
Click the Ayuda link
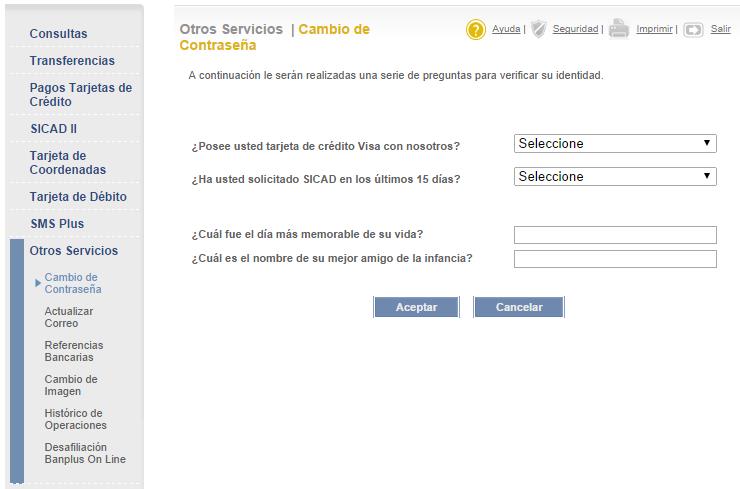tap(506, 29)
